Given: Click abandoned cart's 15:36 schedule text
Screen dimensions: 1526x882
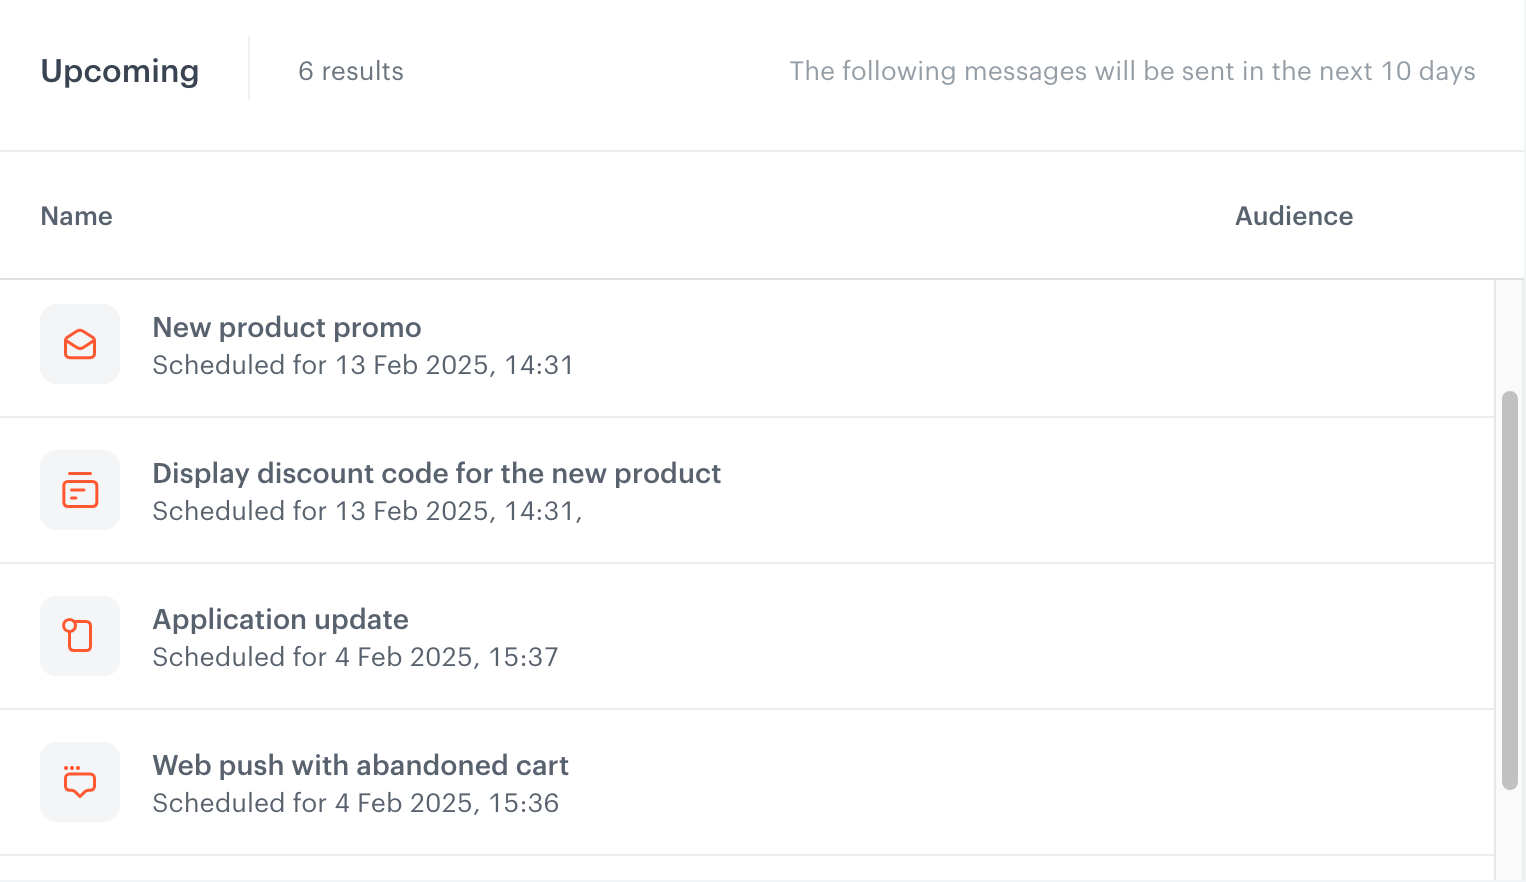Looking at the screenshot, I should (355, 803).
